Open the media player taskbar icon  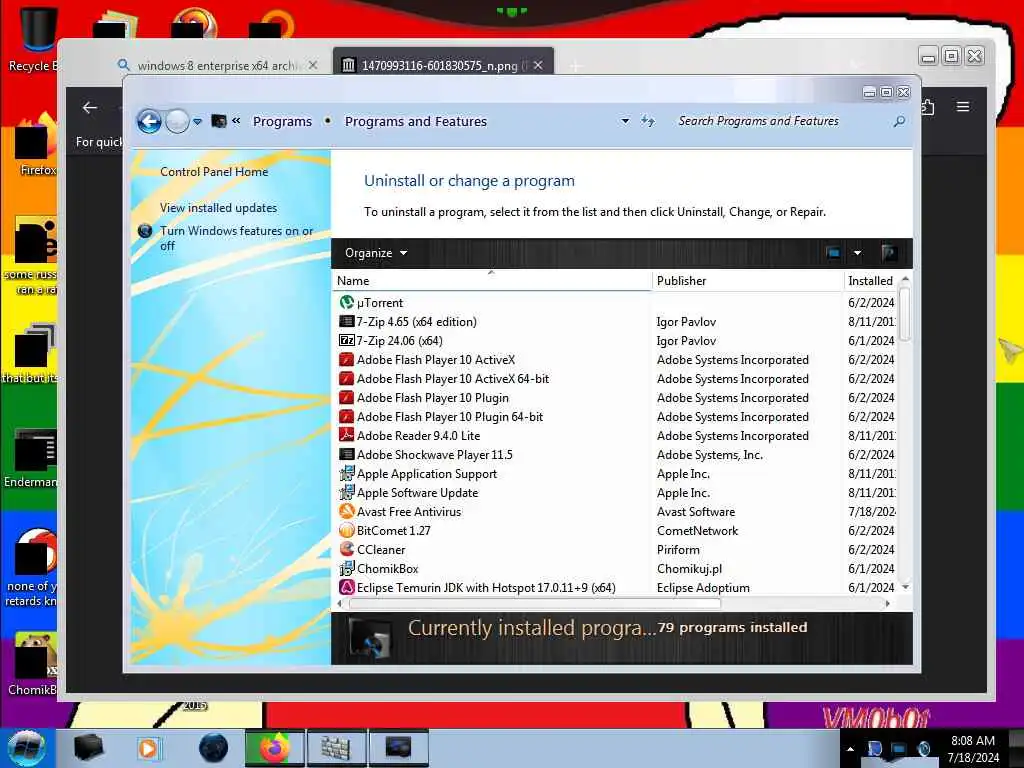[149, 748]
